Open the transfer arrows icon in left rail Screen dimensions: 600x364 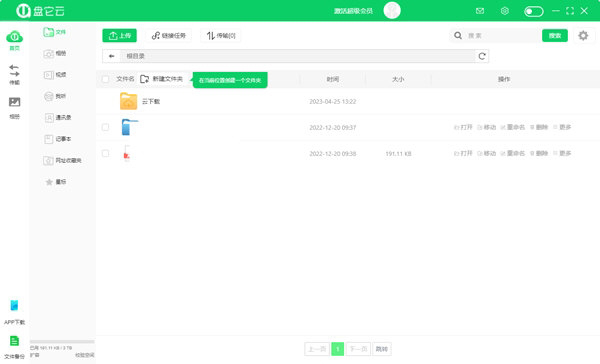click(14, 70)
